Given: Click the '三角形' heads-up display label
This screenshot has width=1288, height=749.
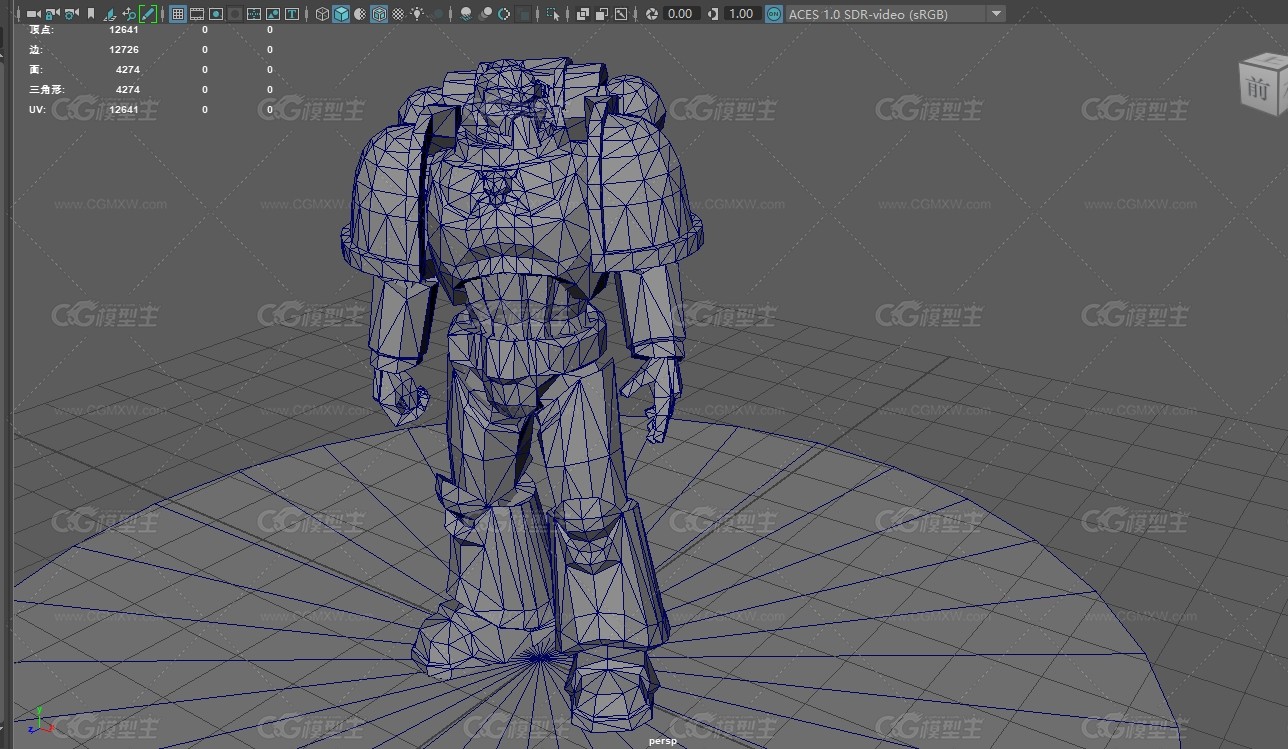Looking at the screenshot, I should coord(47,90).
